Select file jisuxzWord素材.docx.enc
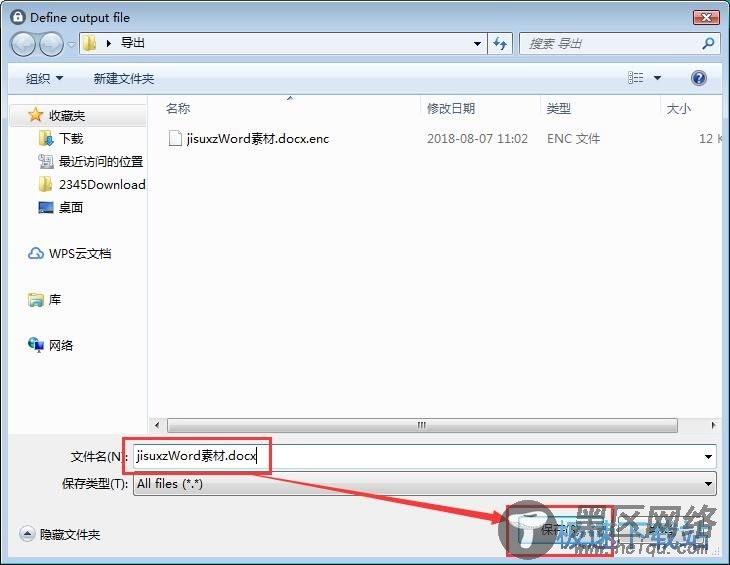730x565 pixels. point(257,138)
